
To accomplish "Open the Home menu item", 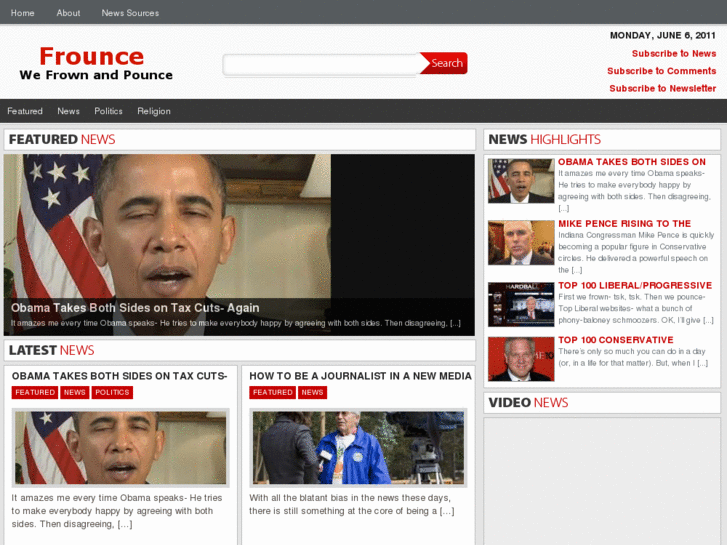I will click(22, 13).
